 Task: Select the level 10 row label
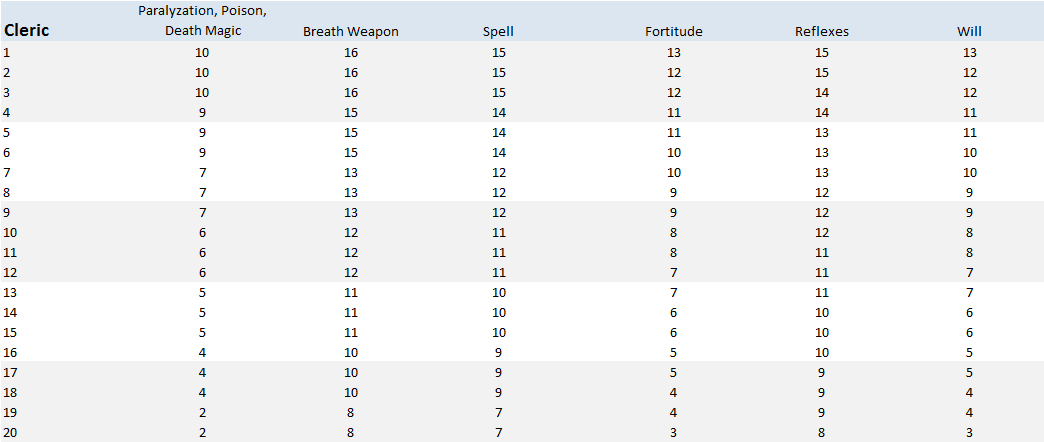click(10, 232)
